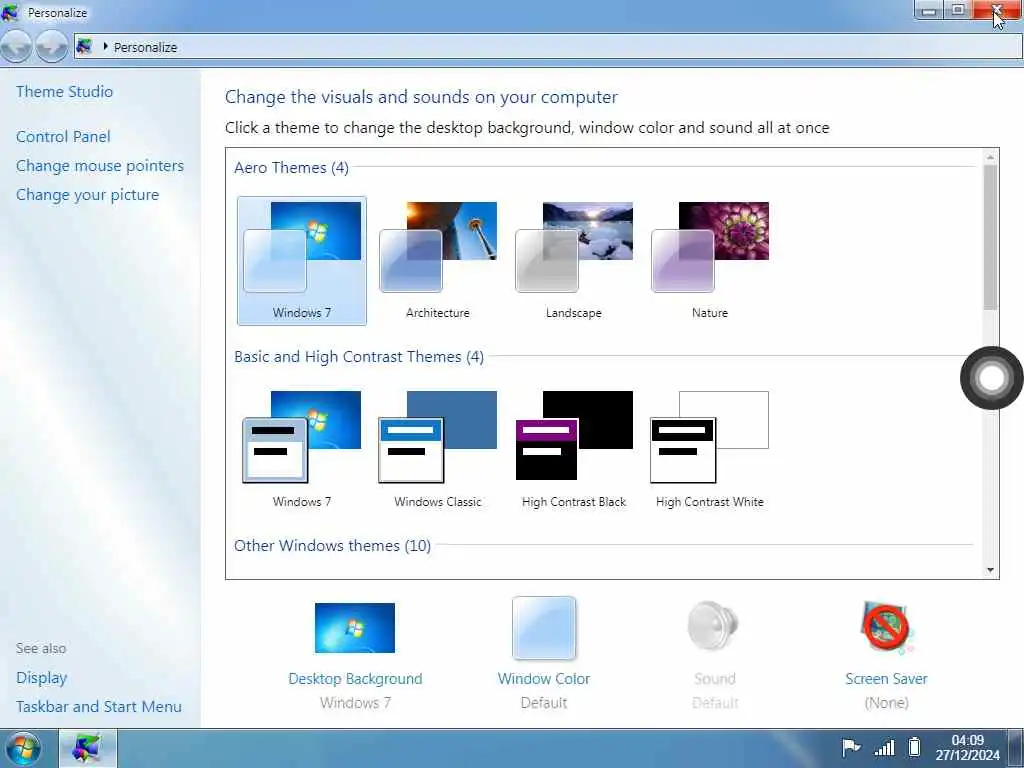Select the Windows 7 Aero theme
Image resolution: width=1024 pixels, height=768 pixels.
tap(302, 261)
